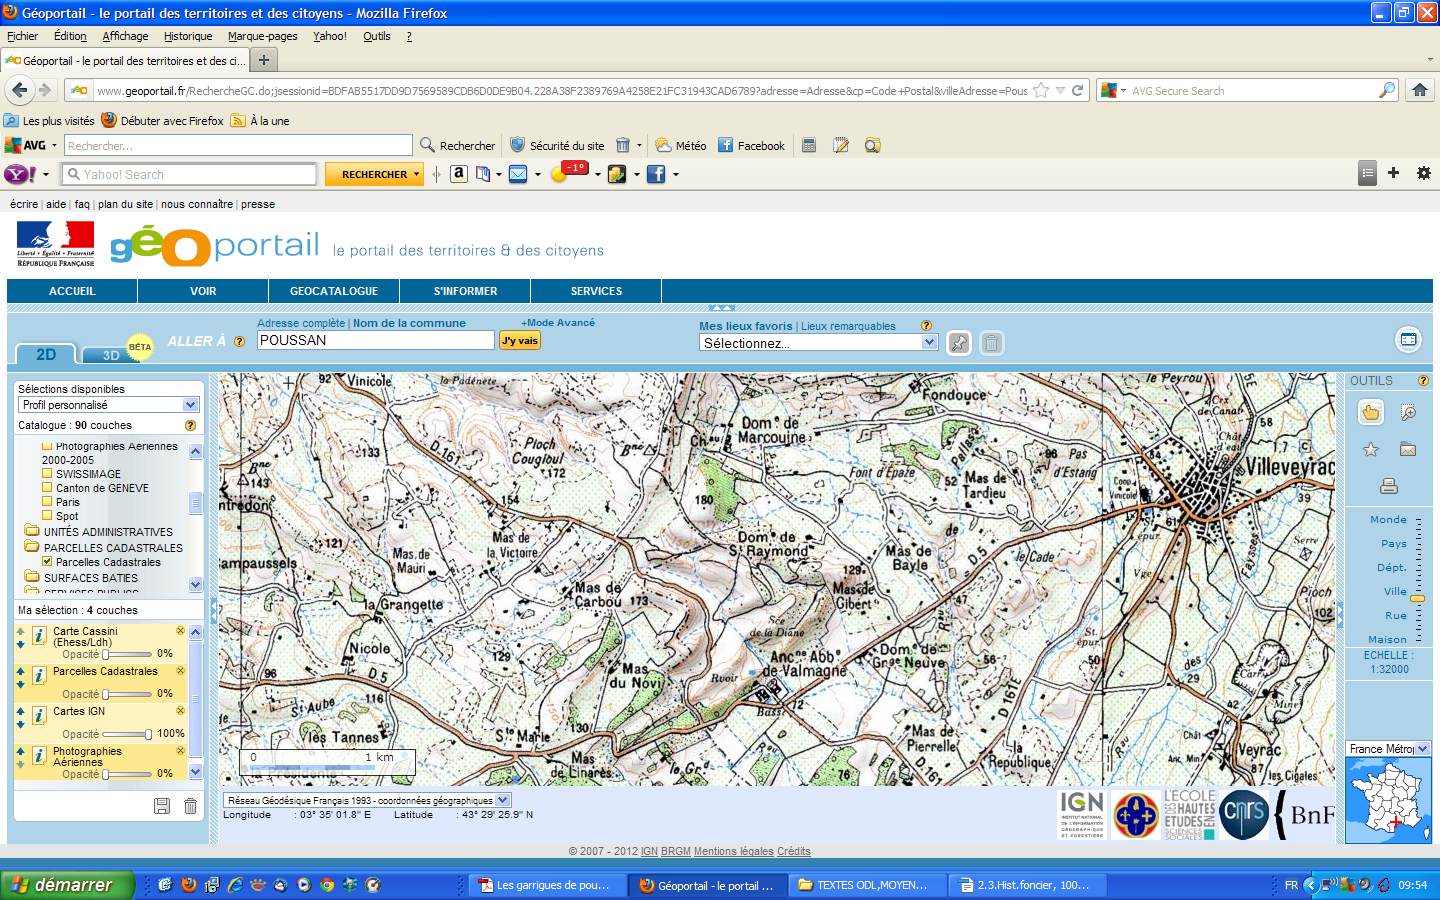Click the envelope send-by-mail tool
This screenshot has width=1440, height=900.
[1408, 449]
